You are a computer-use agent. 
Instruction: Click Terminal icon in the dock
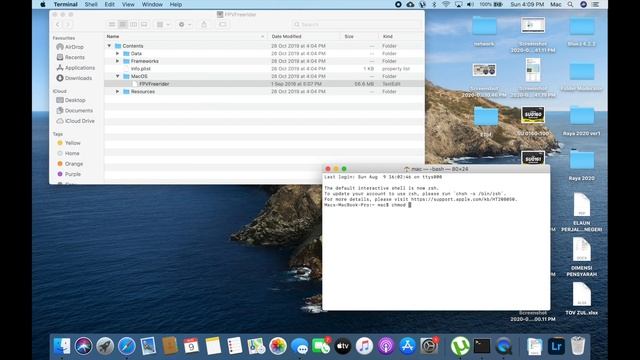click(x=482, y=346)
